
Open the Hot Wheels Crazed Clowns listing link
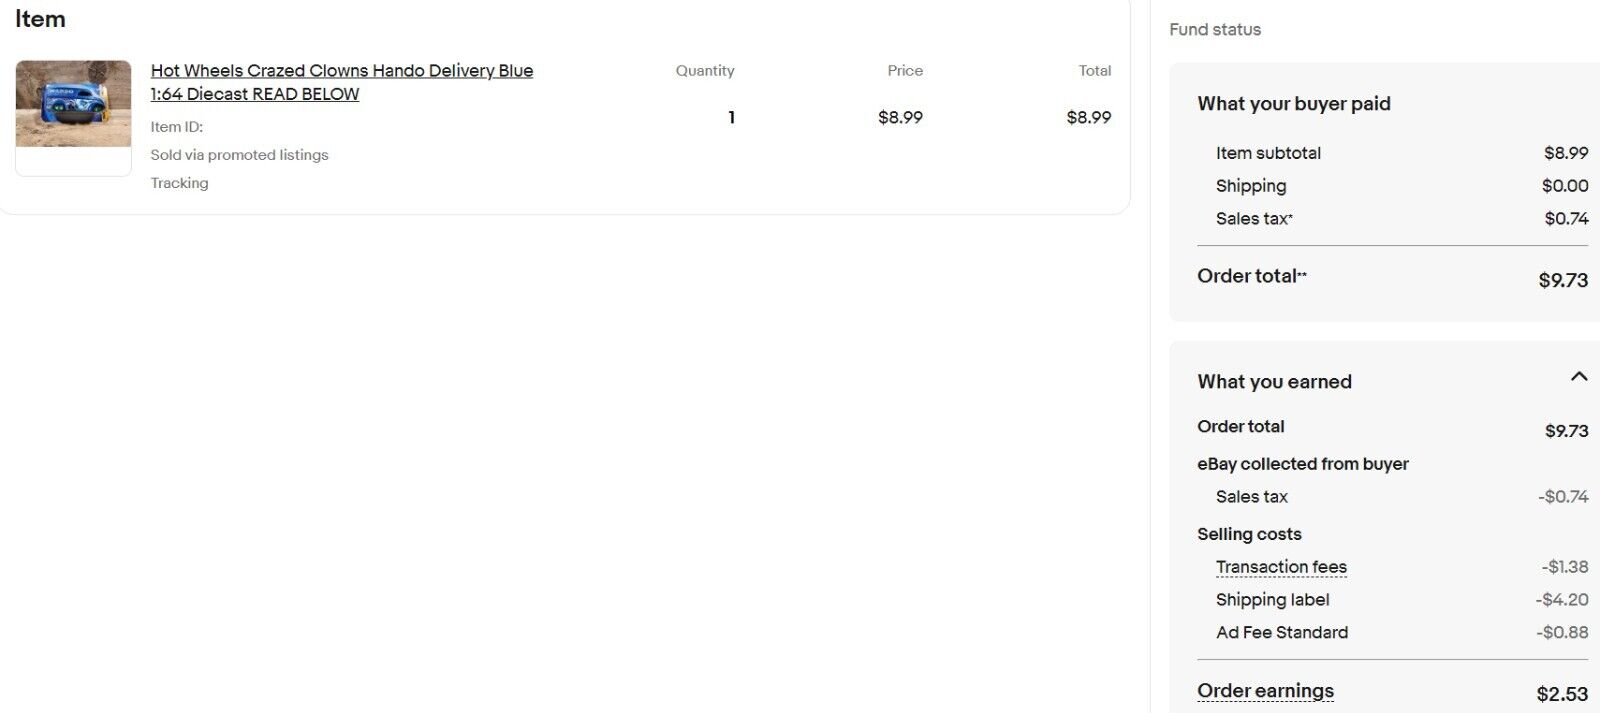coord(342,82)
